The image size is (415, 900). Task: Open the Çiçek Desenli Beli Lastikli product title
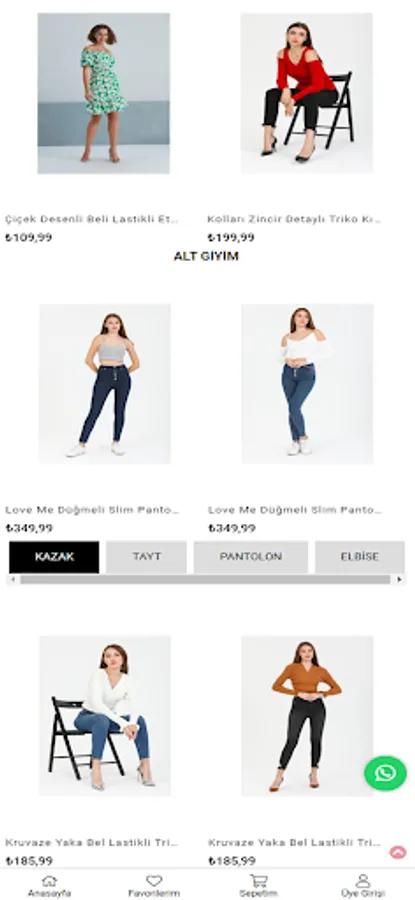(92, 219)
